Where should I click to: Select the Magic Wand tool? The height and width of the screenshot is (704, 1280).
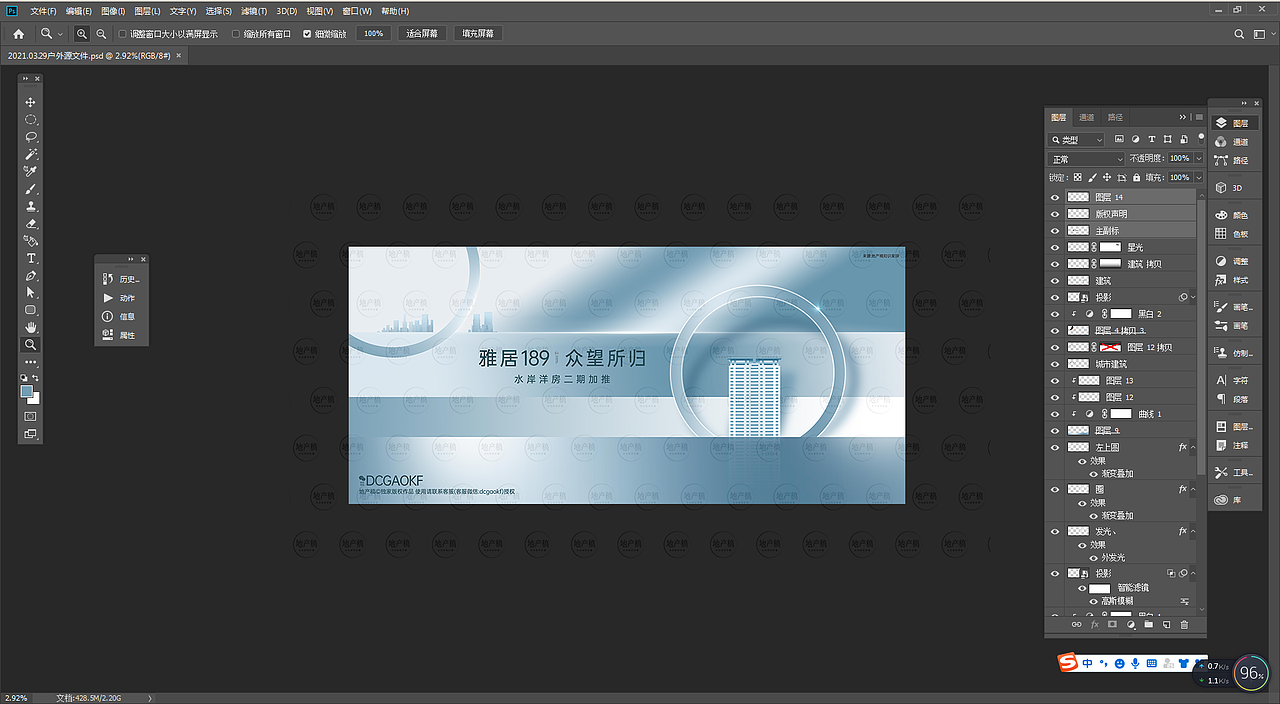tap(31, 154)
